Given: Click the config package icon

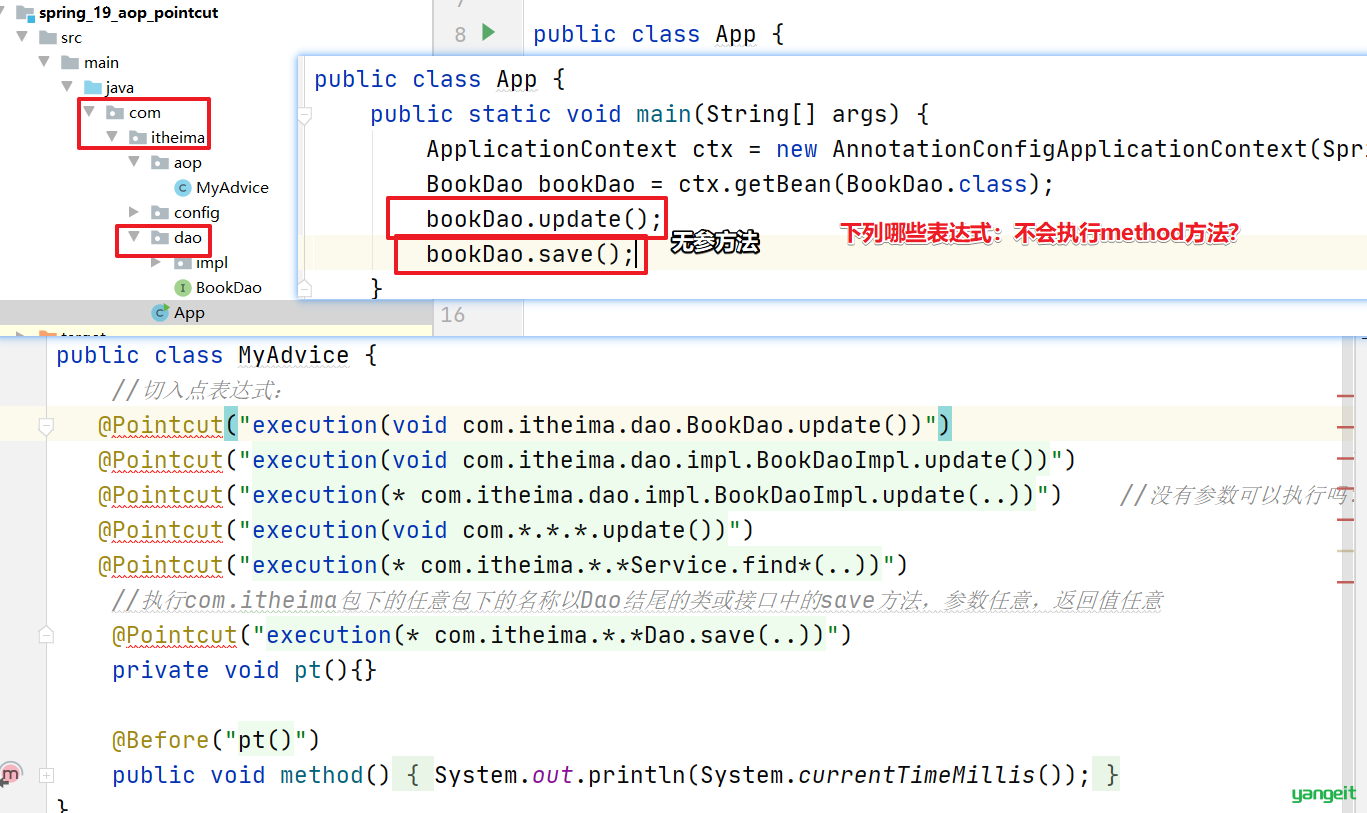Looking at the screenshot, I should 159,212.
